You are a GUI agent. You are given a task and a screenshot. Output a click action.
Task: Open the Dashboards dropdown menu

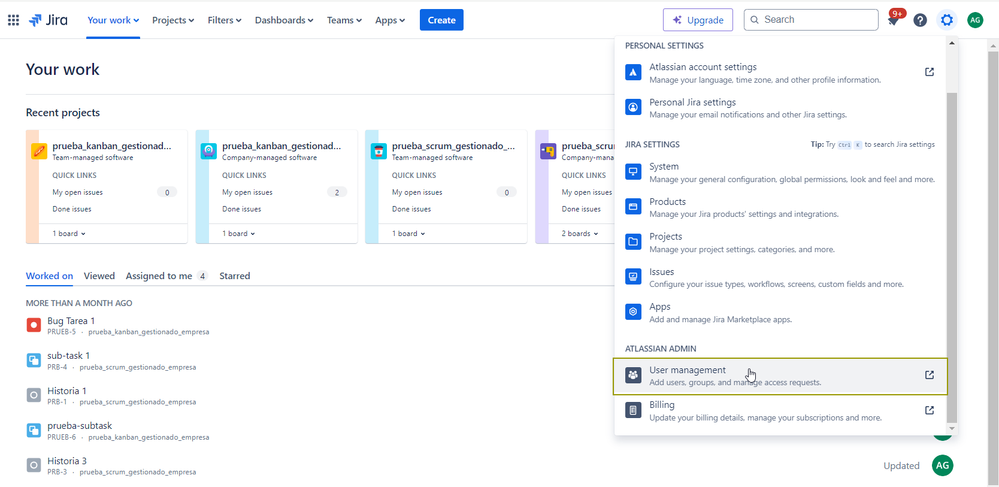[x=284, y=20]
